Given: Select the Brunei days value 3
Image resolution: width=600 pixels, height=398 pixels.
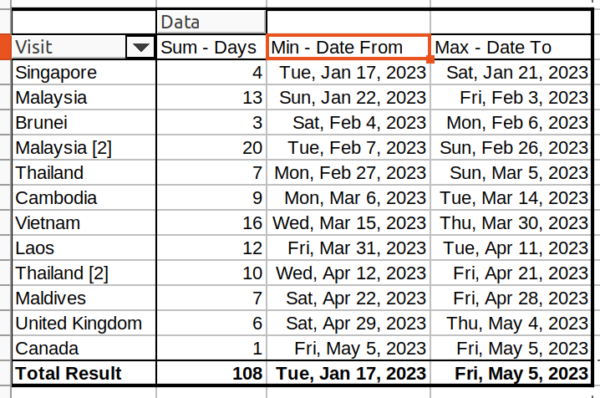Looking at the screenshot, I should pos(211,122).
